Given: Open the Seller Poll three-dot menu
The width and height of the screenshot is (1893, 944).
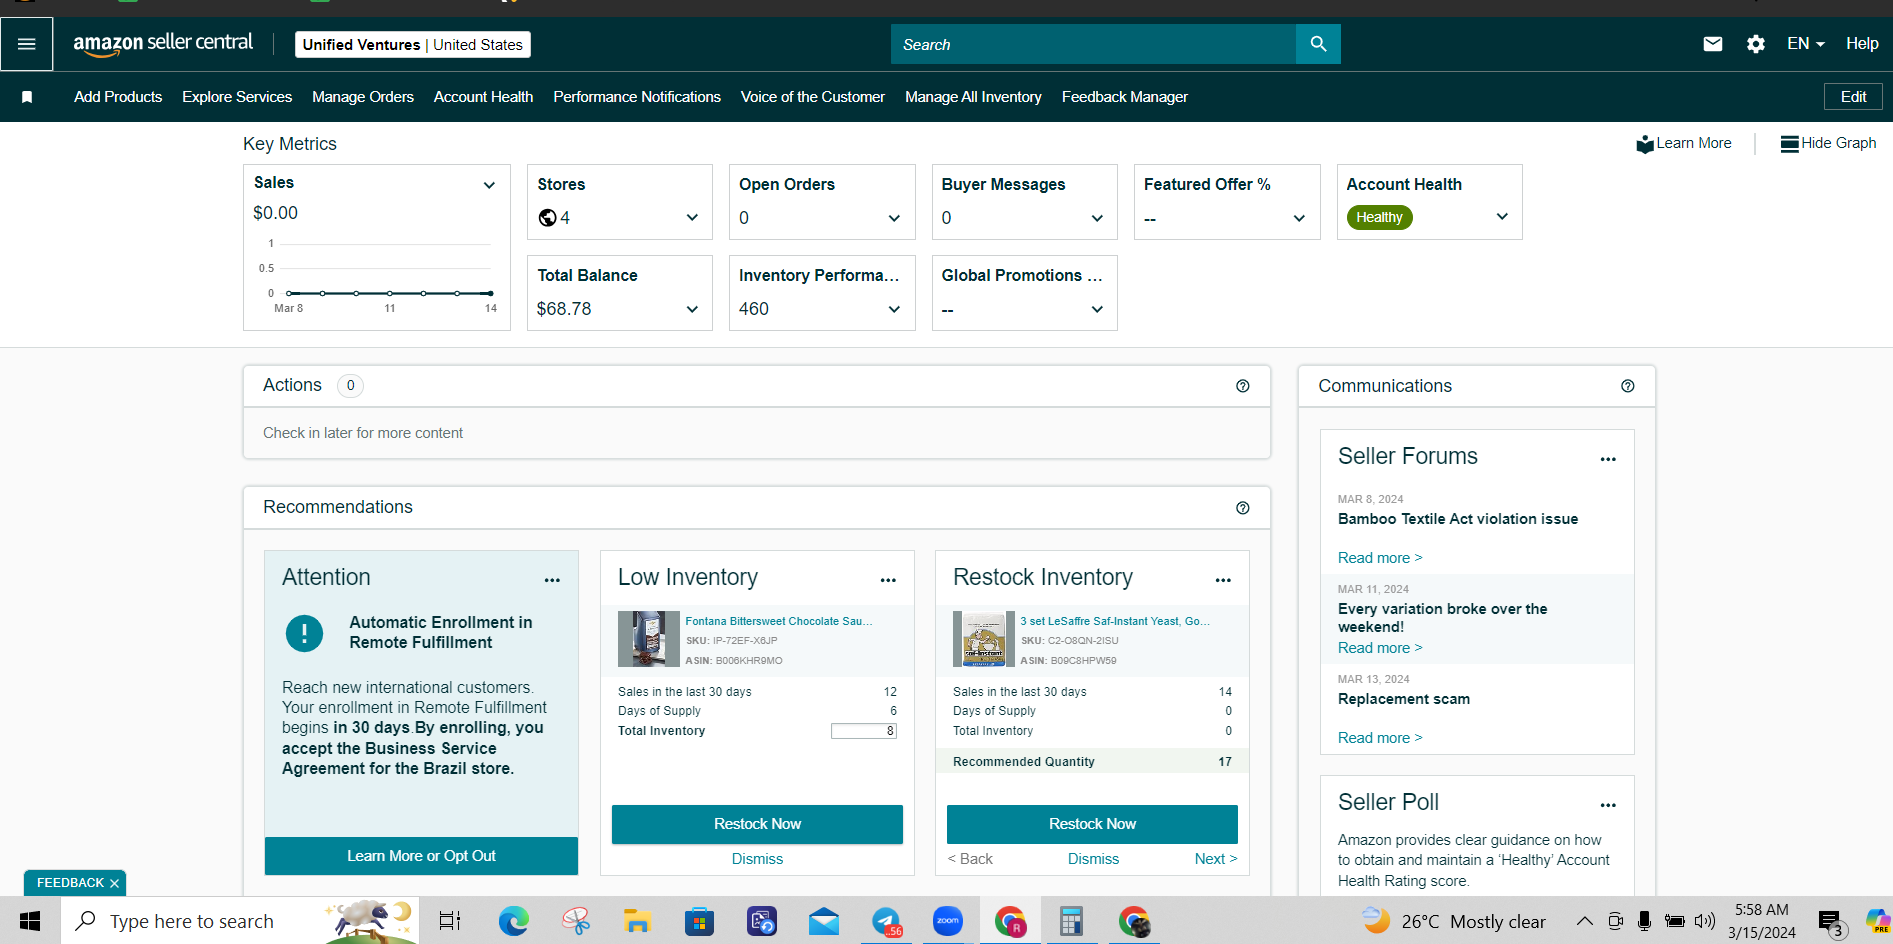Looking at the screenshot, I should pyautogui.click(x=1608, y=805).
